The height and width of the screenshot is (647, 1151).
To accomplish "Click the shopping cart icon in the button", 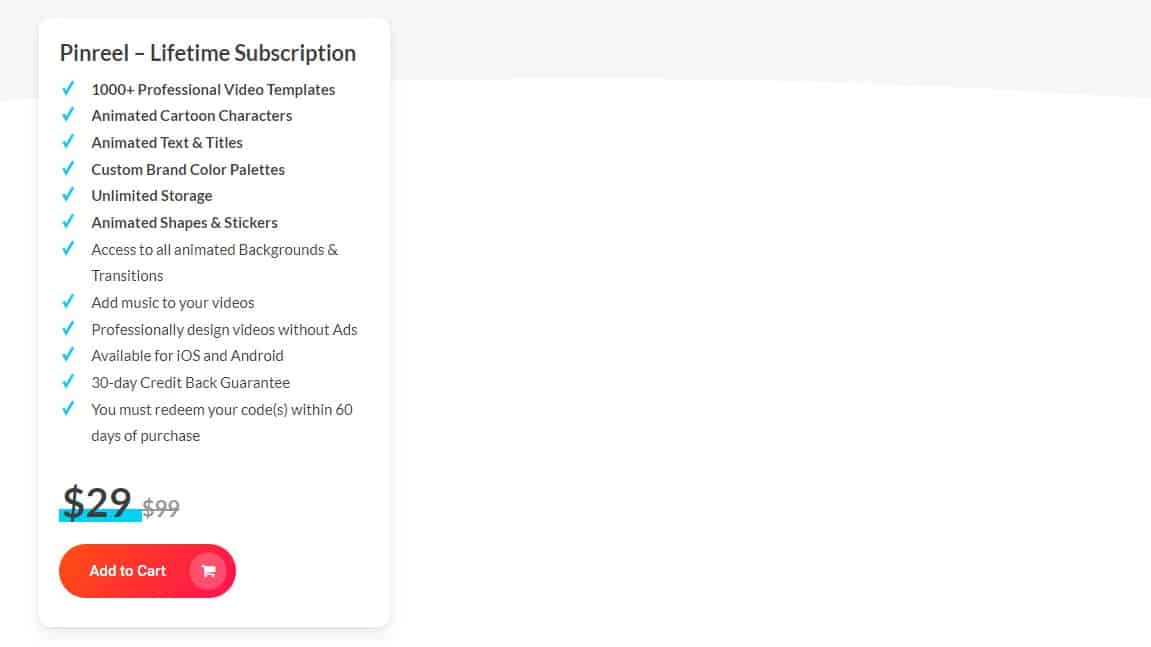I will [x=208, y=571].
